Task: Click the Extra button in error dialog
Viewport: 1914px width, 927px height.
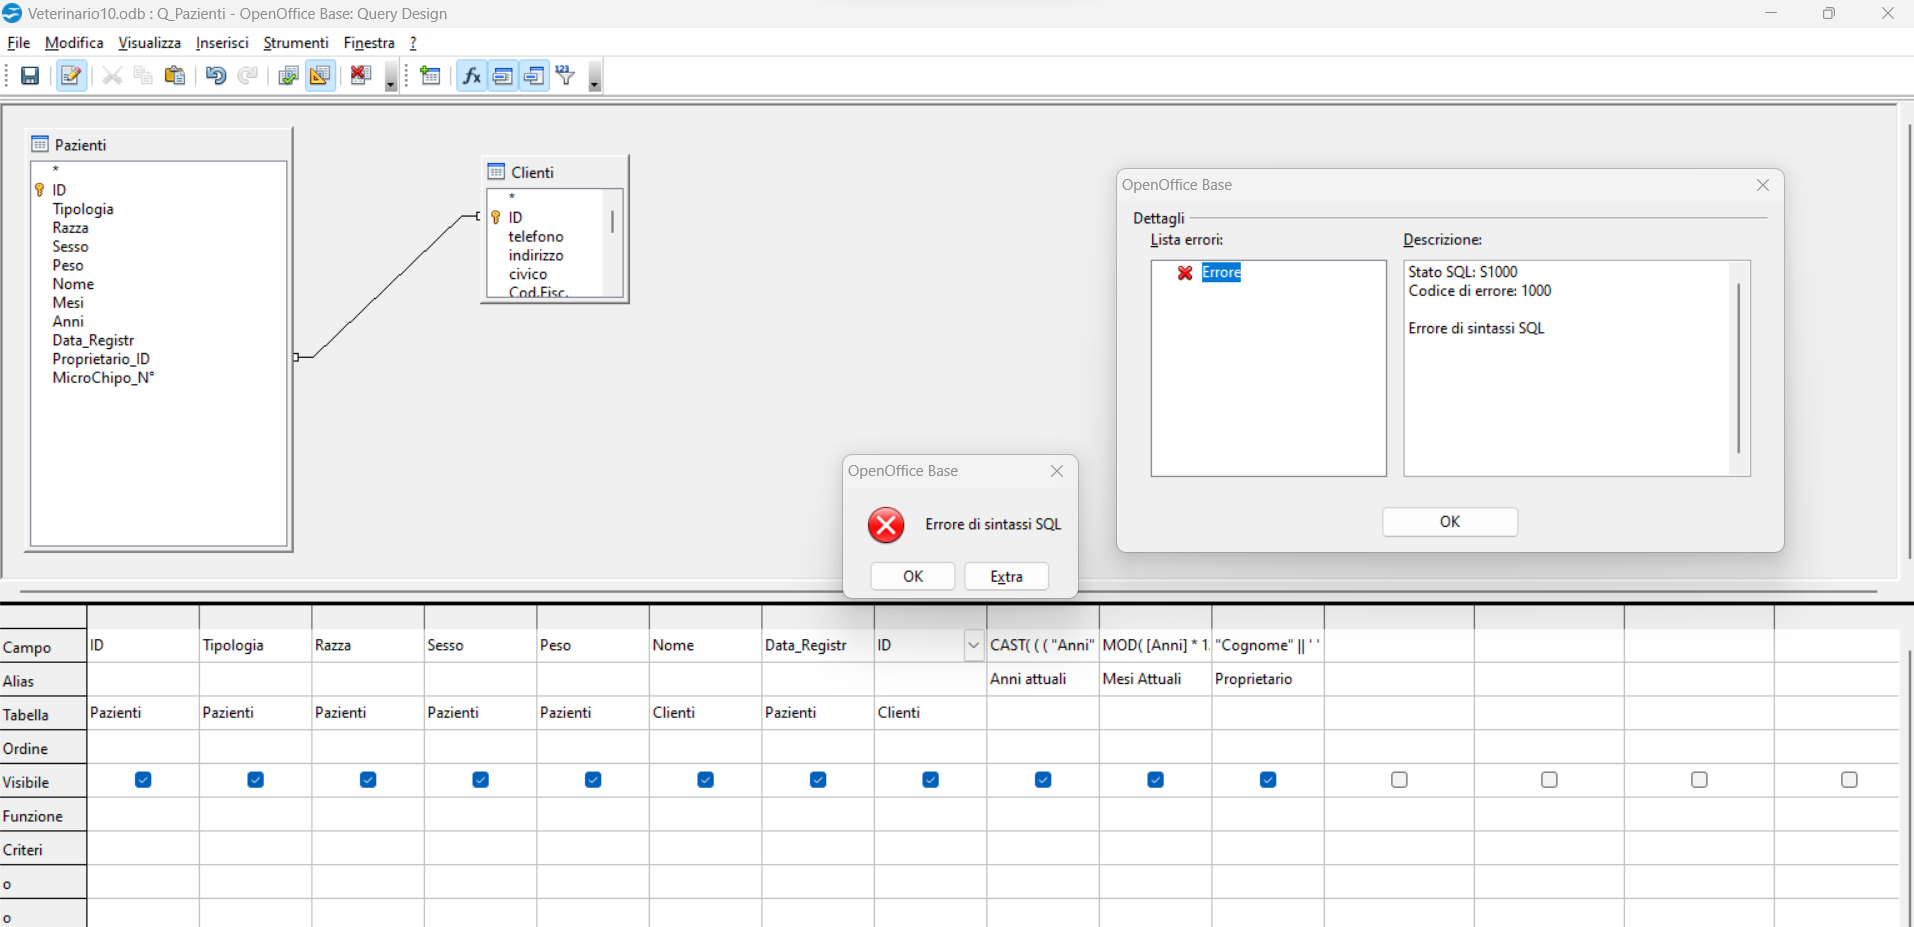Action: 1006,577
